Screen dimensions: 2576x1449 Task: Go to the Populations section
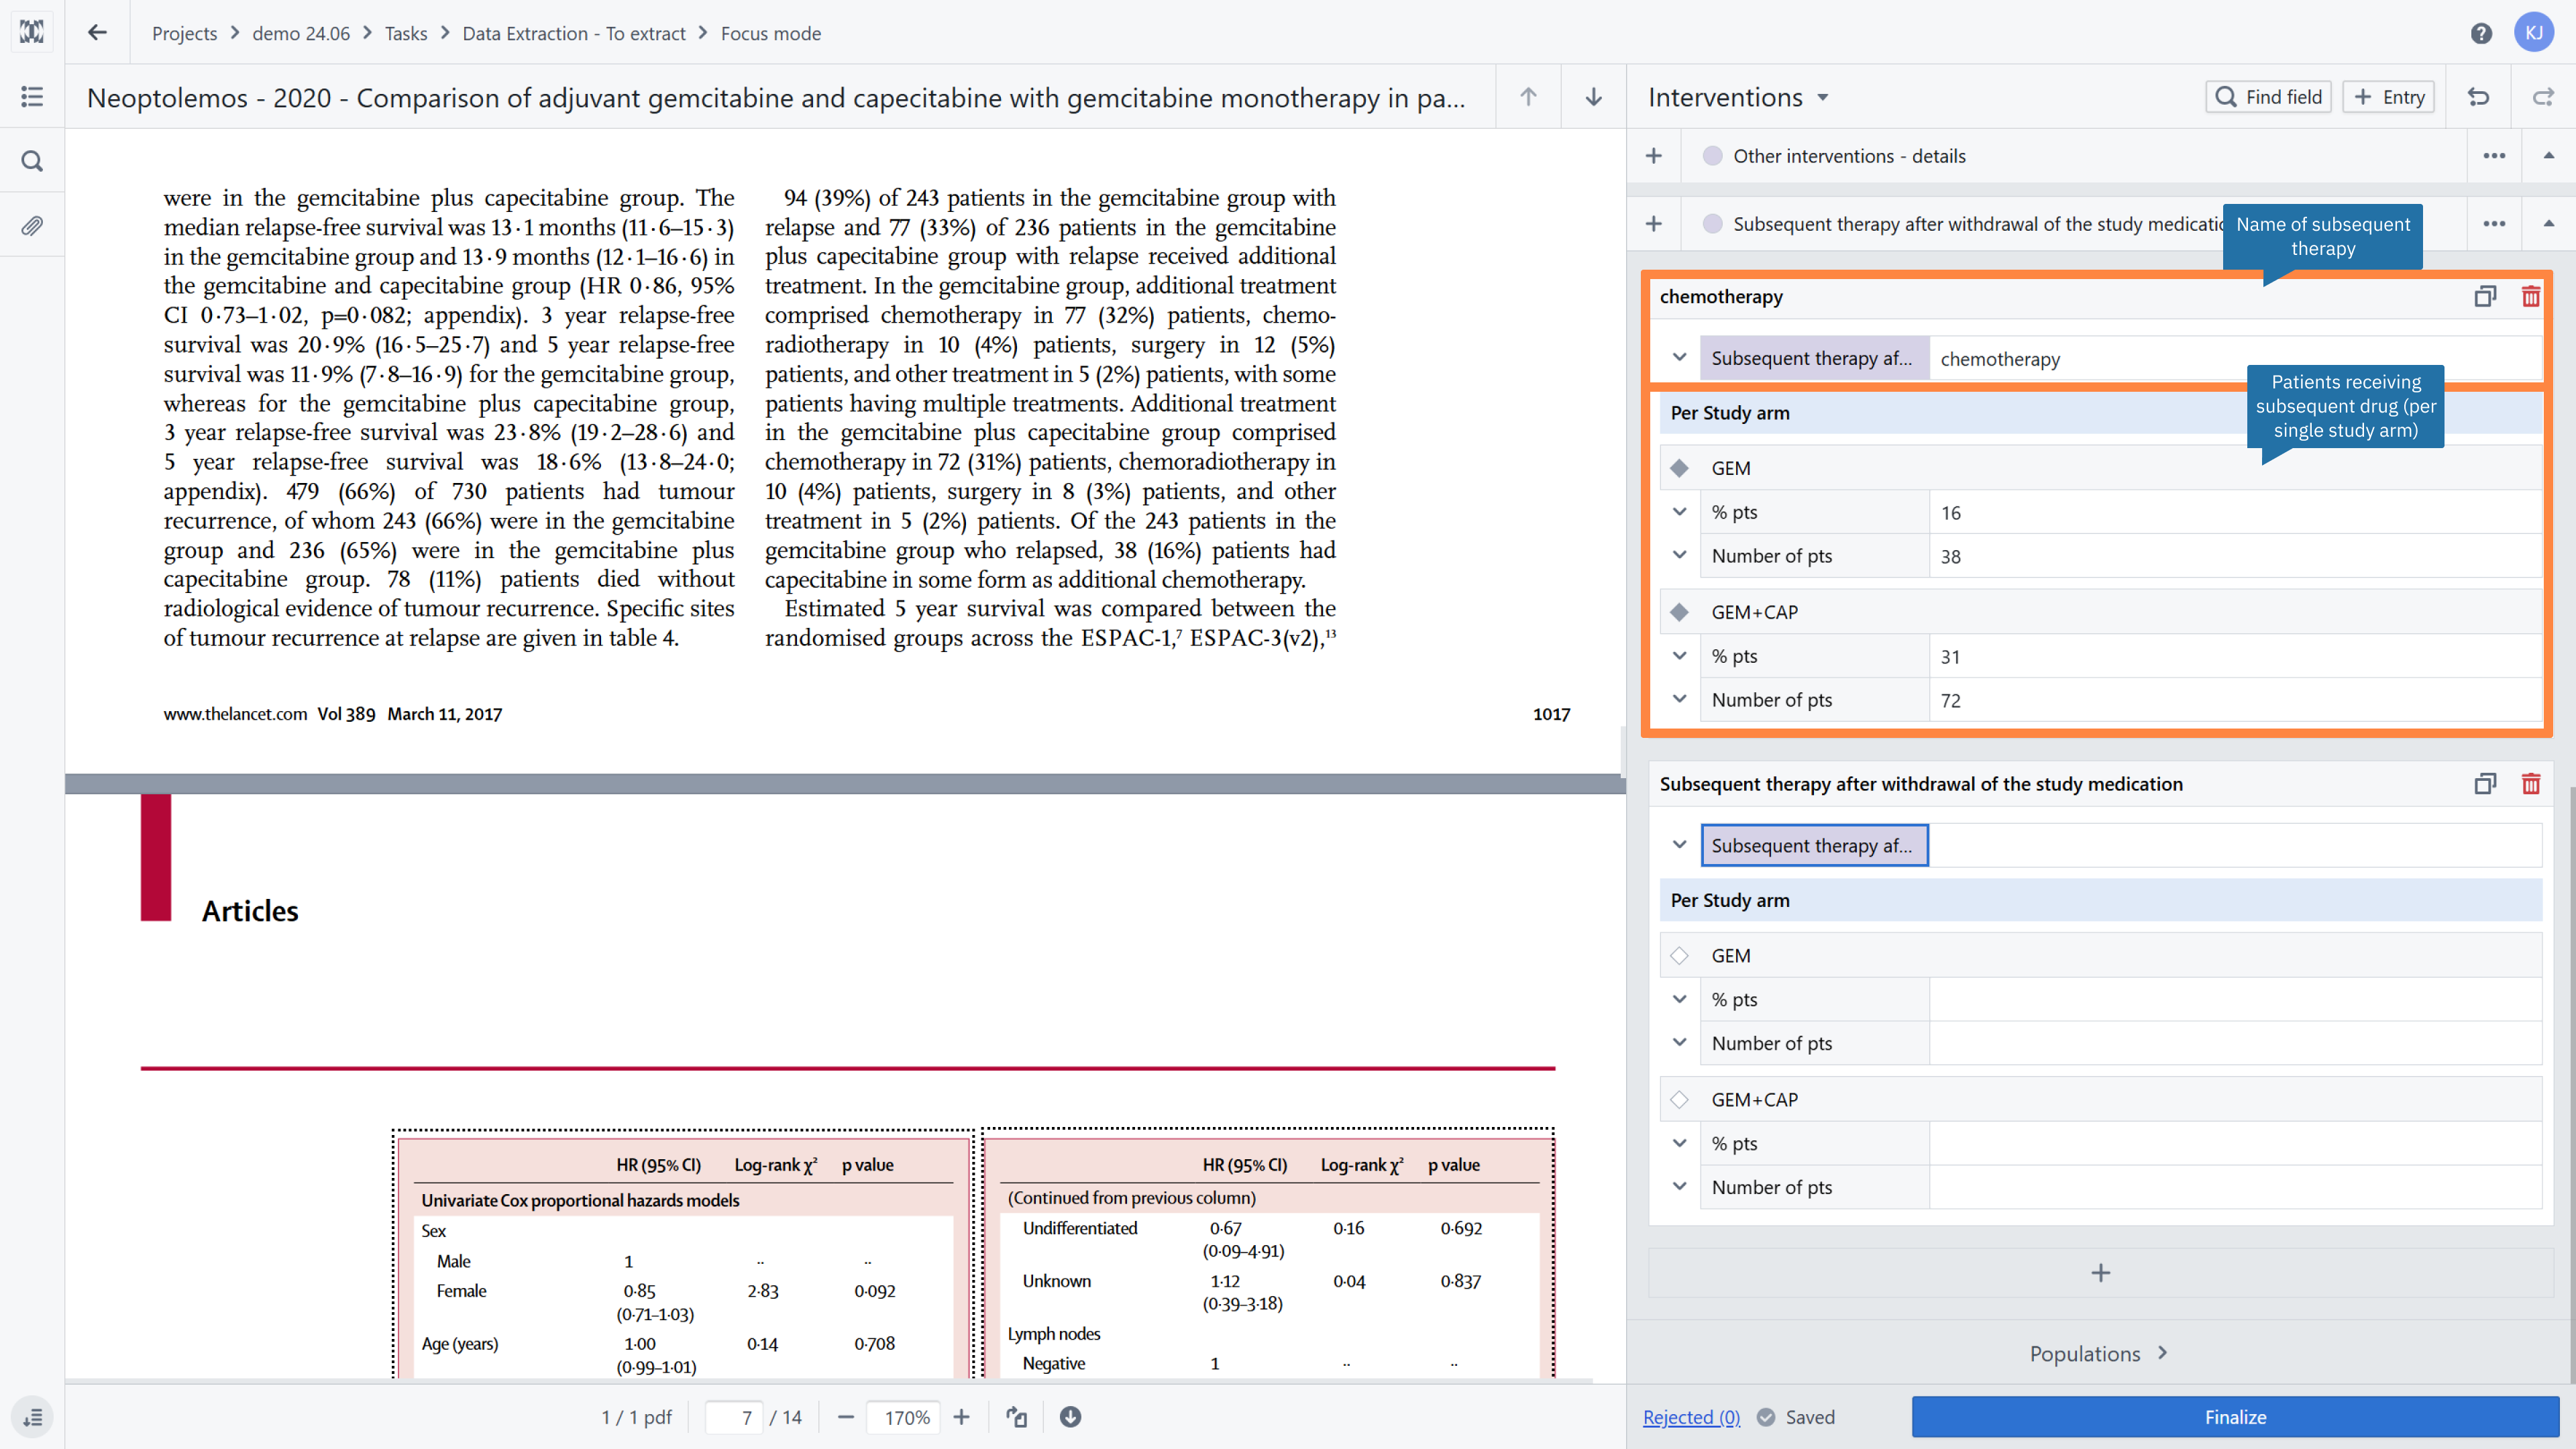[x=2099, y=1353]
